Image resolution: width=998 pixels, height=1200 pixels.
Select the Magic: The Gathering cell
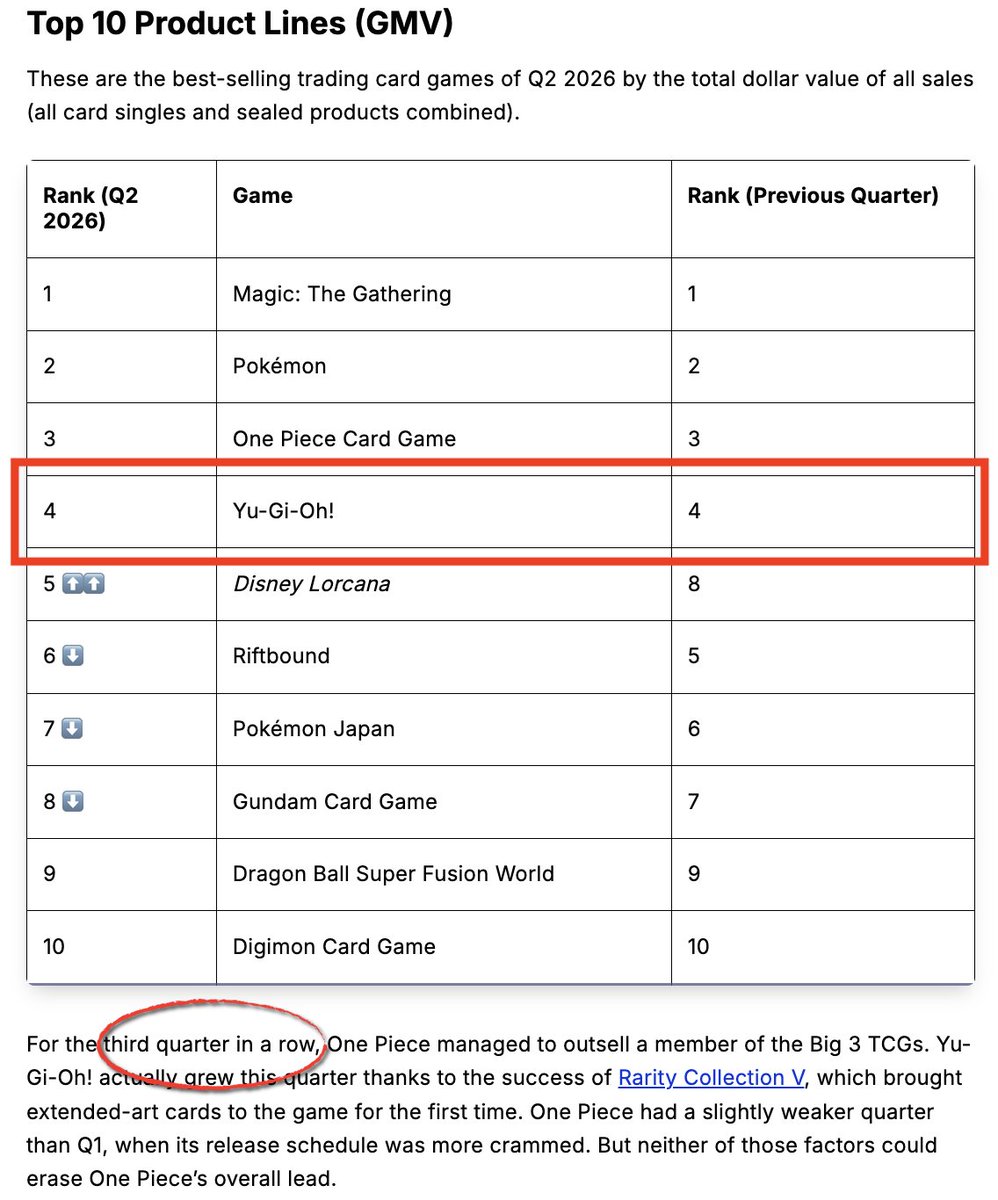point(444,294)
